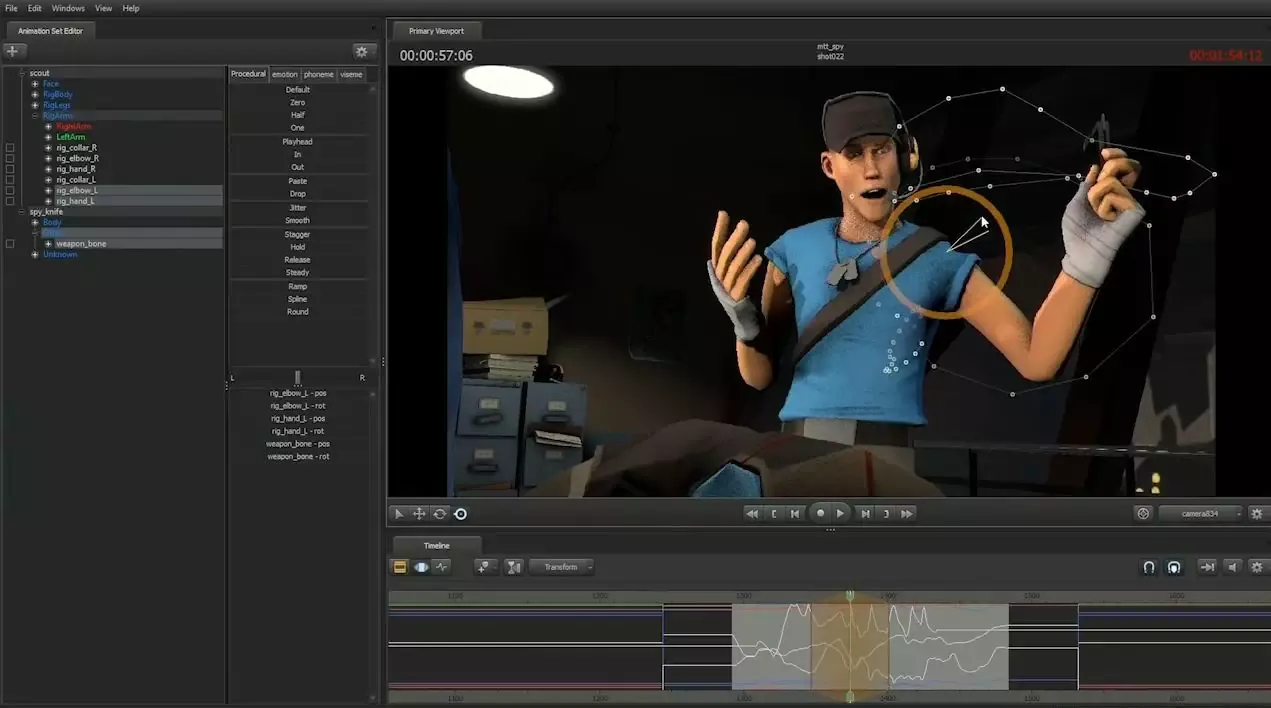The height and width of the screenshot is (708, 1271).
Task: Expand the RigBody group
Action: coord(35,95)
